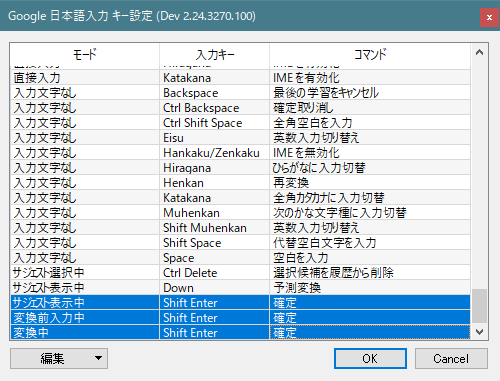Select the Down key cell

[214, 288]
